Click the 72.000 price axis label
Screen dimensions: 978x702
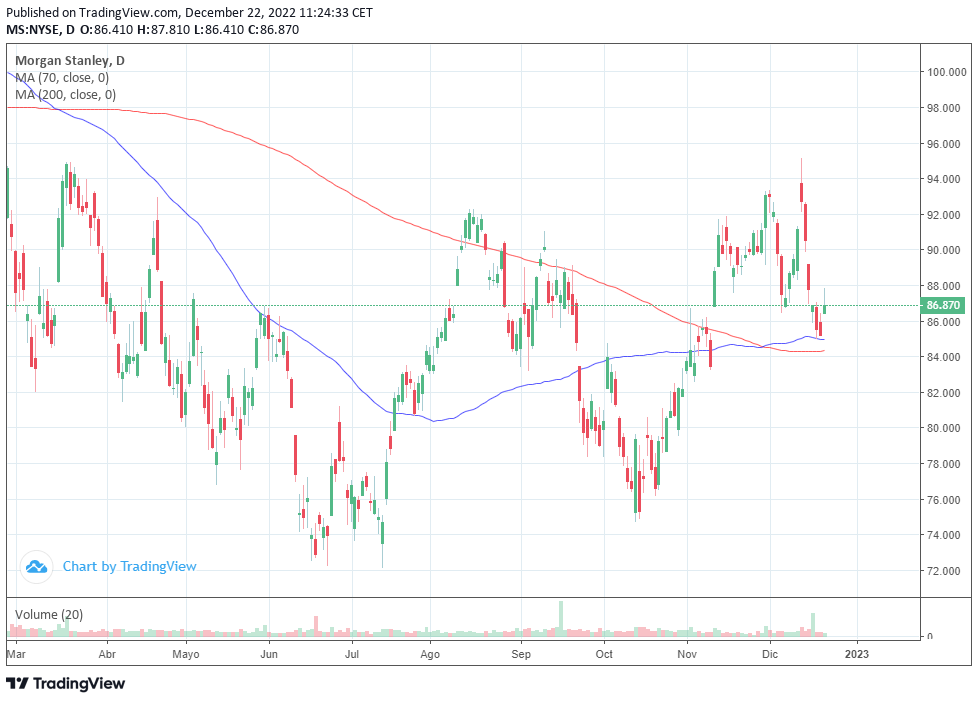944,571
